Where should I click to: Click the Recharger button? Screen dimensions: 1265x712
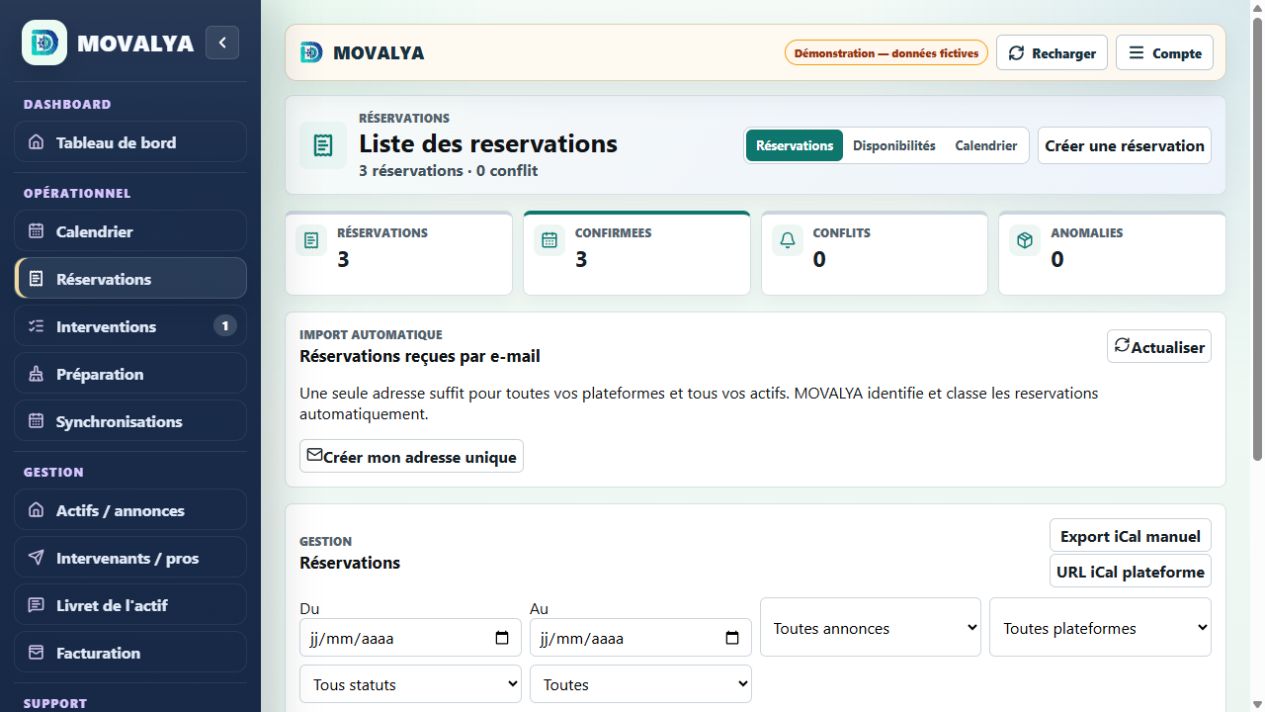[x=1052, y=53]
